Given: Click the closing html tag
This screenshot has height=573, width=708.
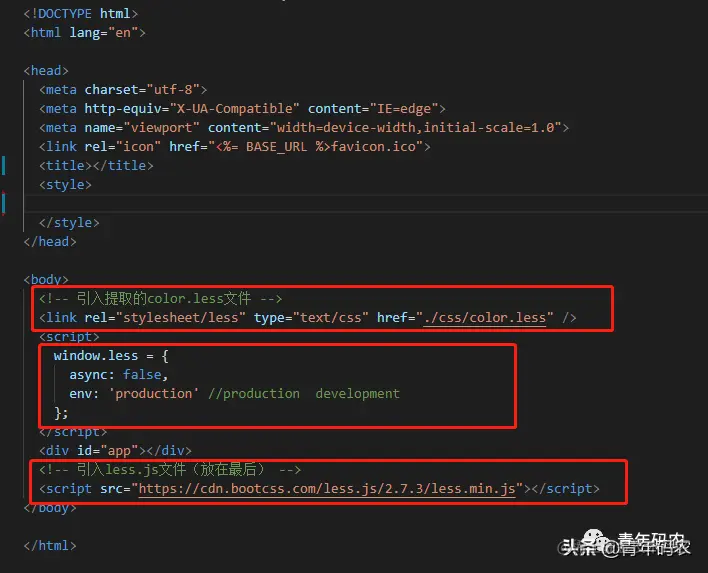Looking at the screenshot, I should (50, 545).
